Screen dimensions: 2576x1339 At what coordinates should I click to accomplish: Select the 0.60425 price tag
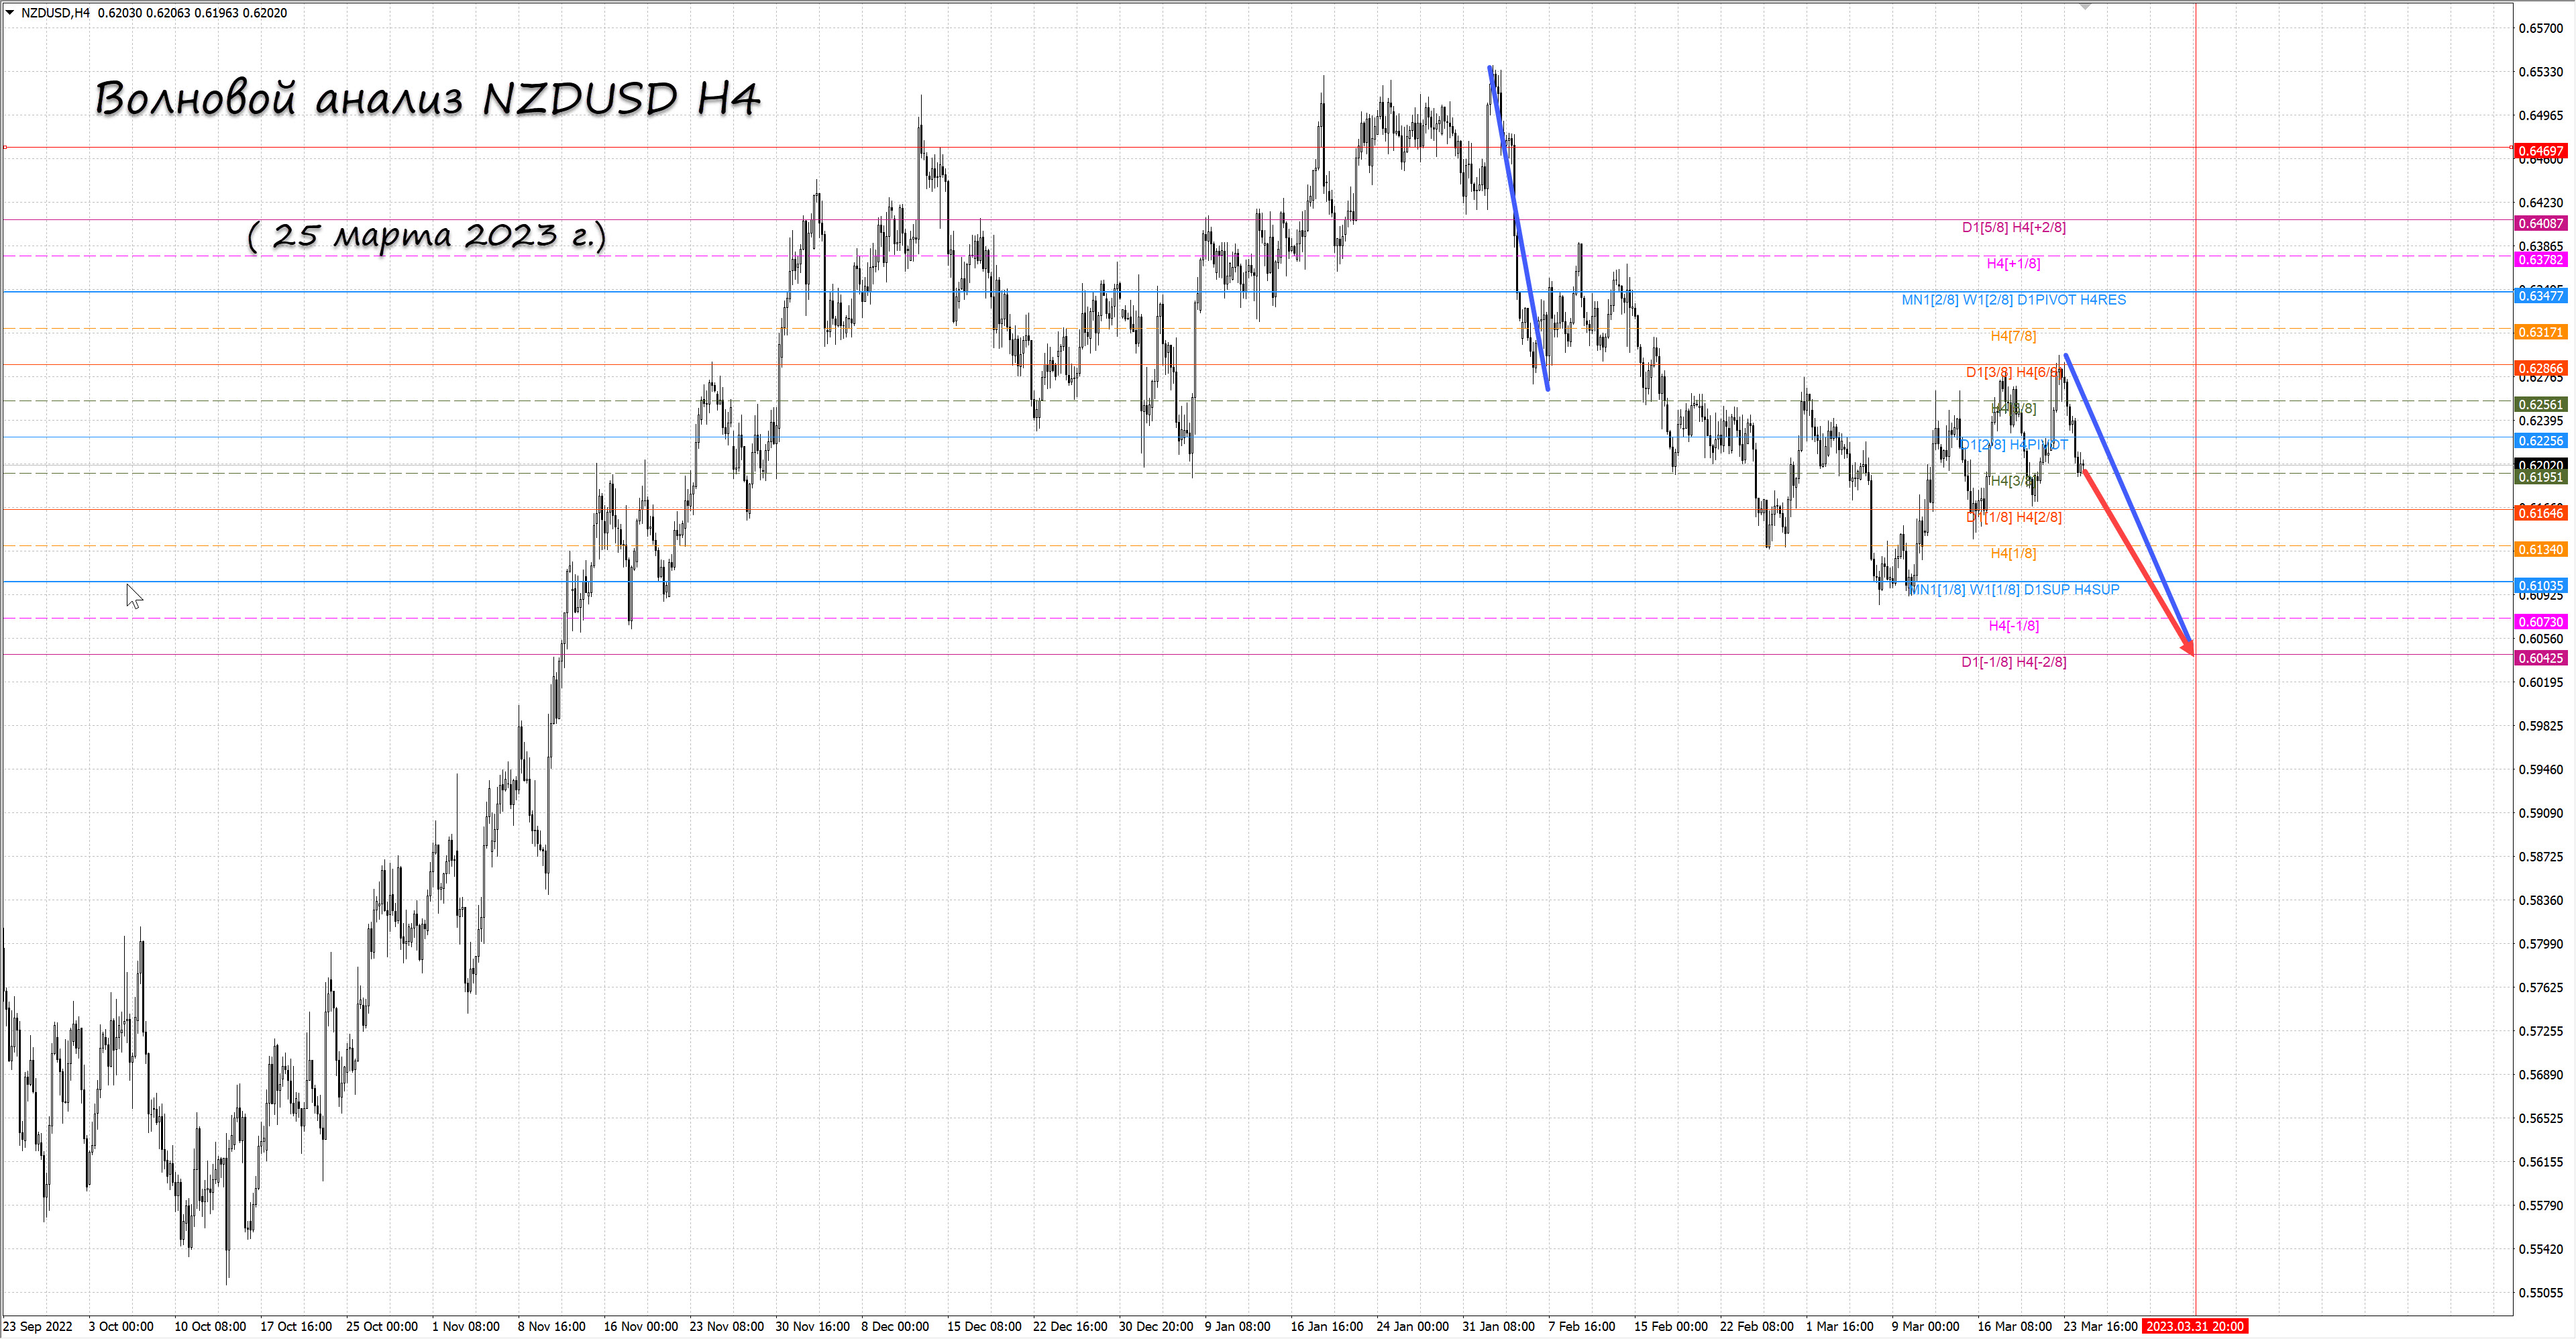tap(2540, 658)
